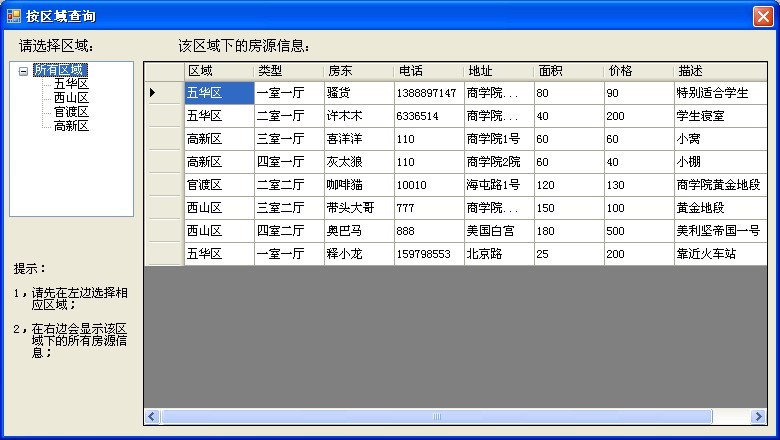
Task: Click the description cell 小棚
Action: [721, 162]
